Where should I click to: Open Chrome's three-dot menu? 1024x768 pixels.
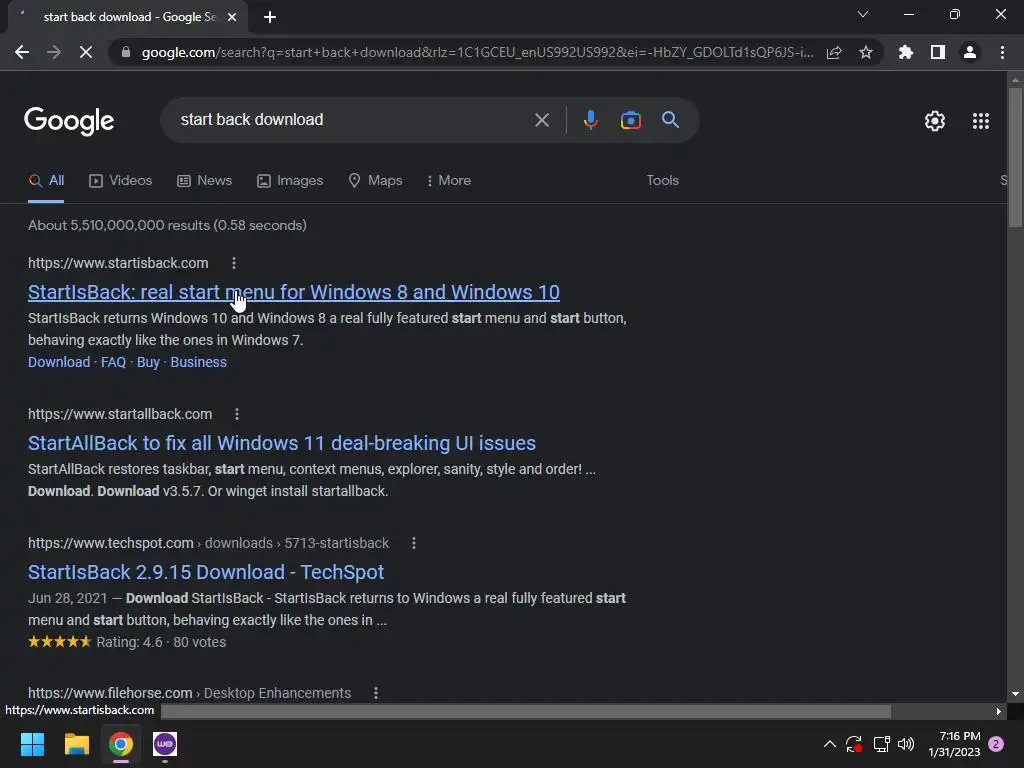(x=1002, y=52)
